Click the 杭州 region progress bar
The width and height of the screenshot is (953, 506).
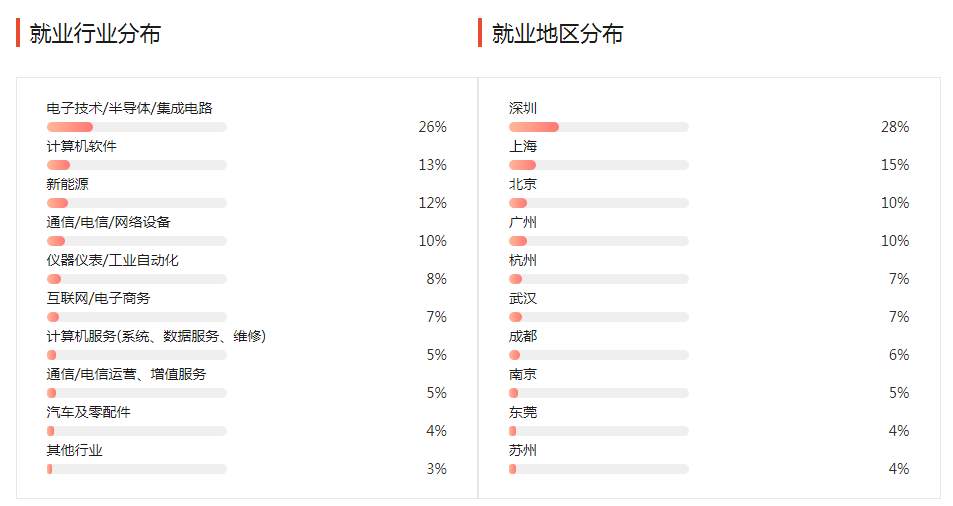(x=599, y=279)
